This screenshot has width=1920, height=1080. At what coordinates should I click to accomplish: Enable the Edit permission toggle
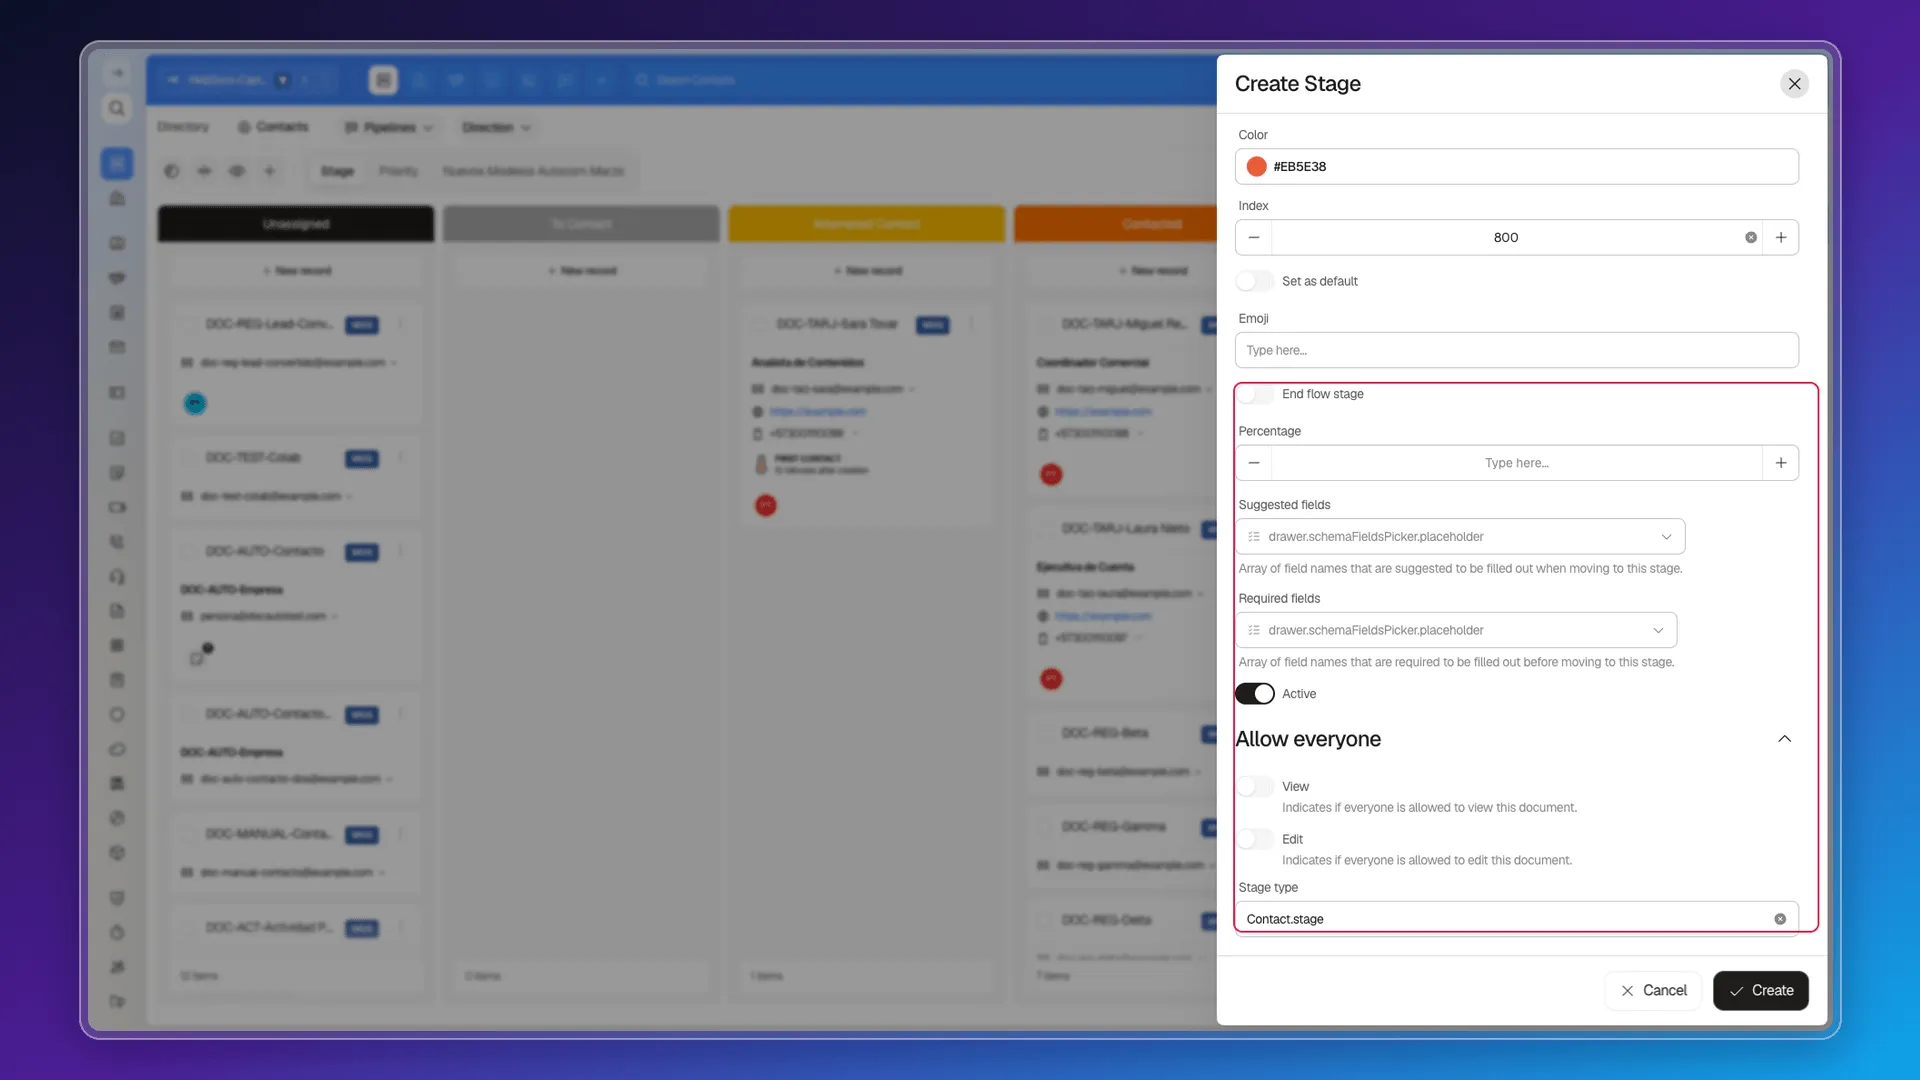tap(1254, 840)
